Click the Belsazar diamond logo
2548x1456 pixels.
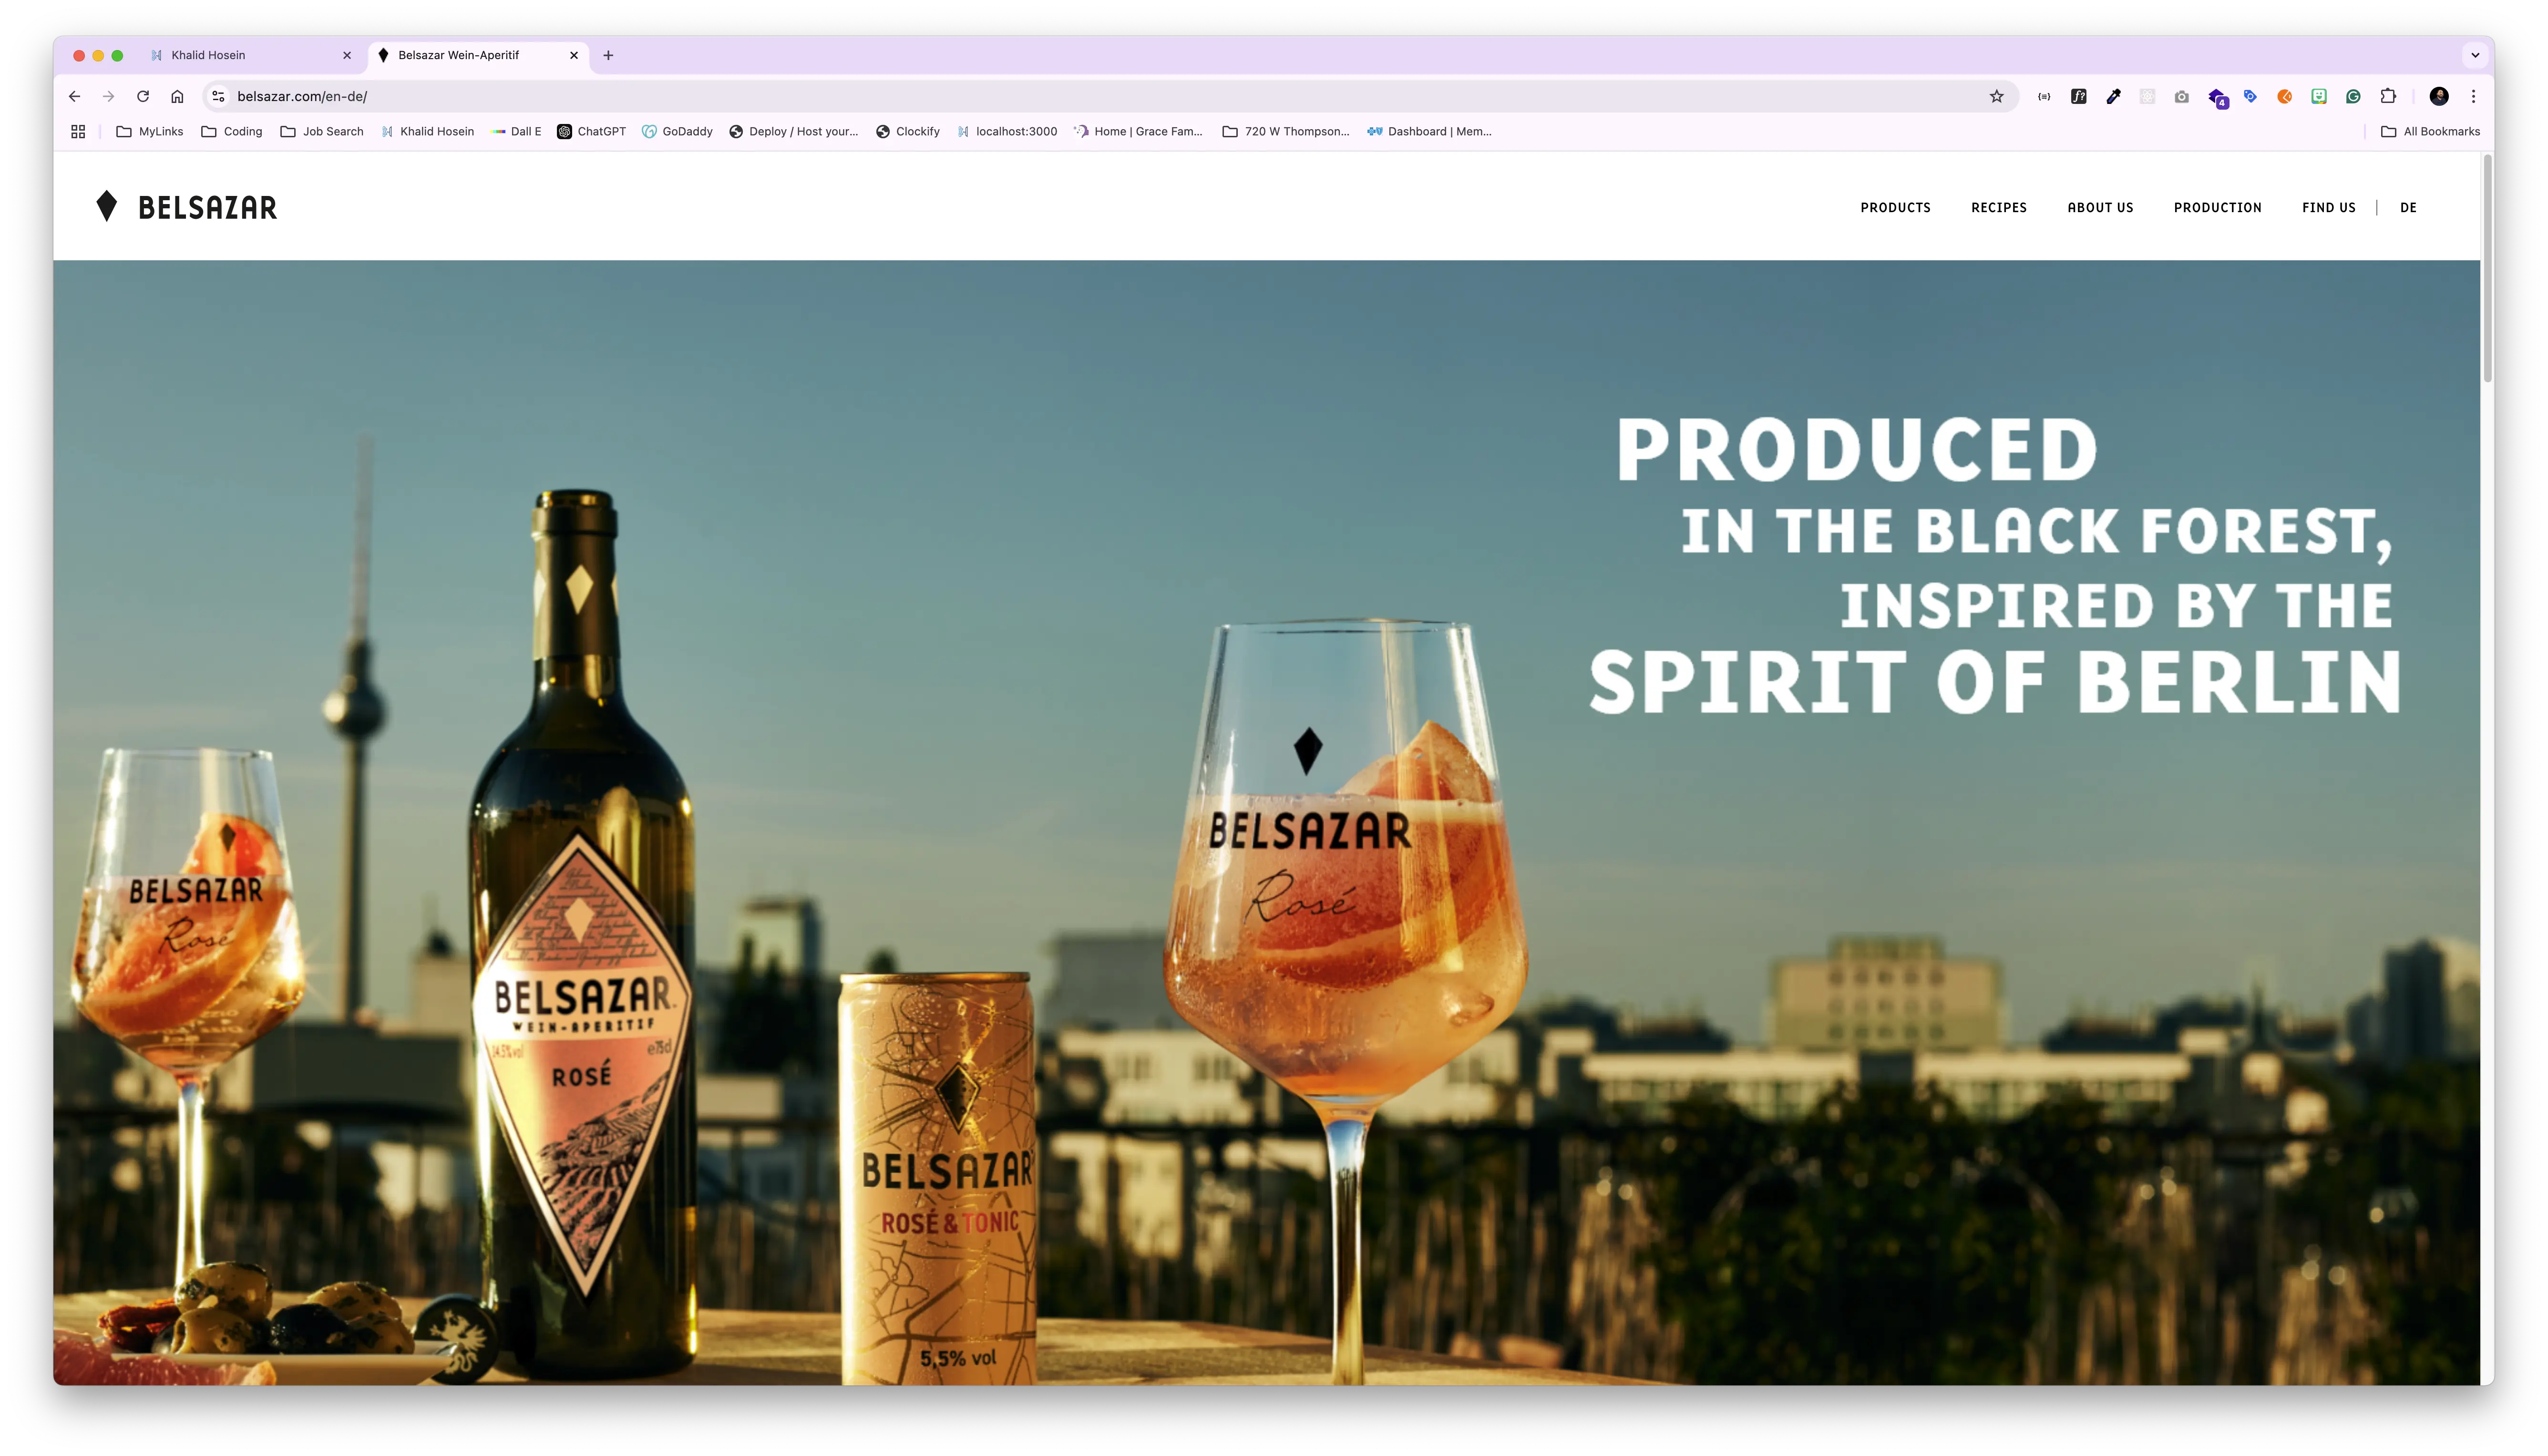[107, 206]
